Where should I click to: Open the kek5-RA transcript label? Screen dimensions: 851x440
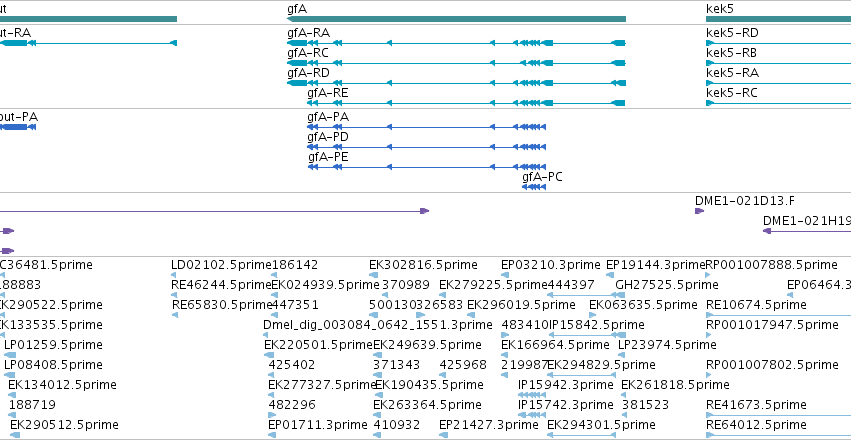732,73
